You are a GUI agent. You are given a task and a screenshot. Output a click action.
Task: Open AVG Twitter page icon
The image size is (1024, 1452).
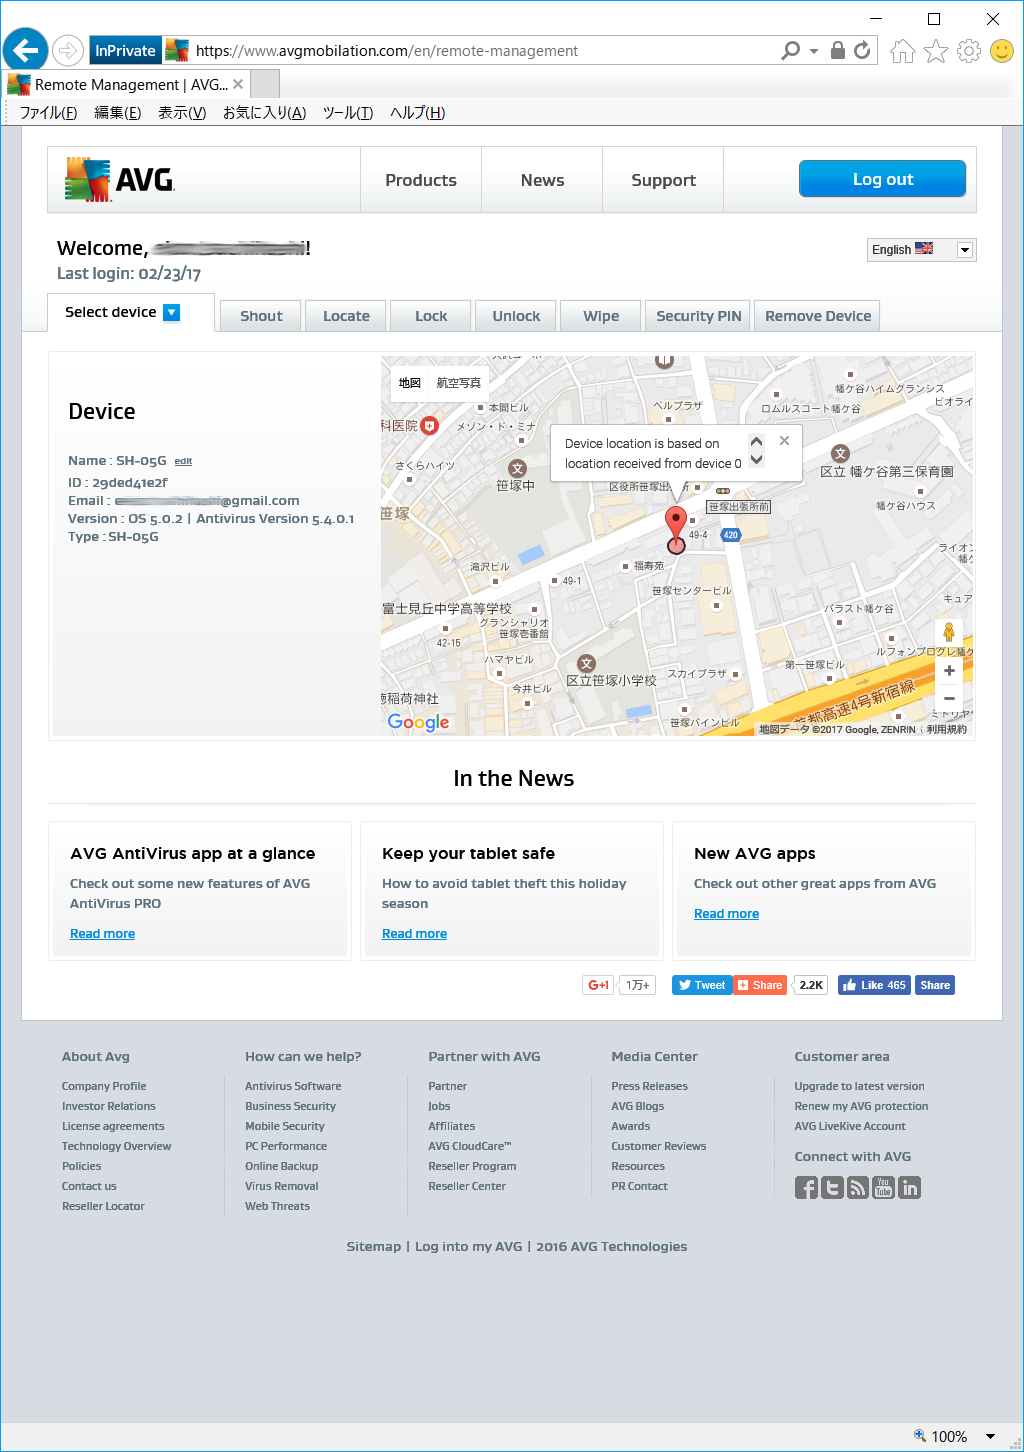832,1187
